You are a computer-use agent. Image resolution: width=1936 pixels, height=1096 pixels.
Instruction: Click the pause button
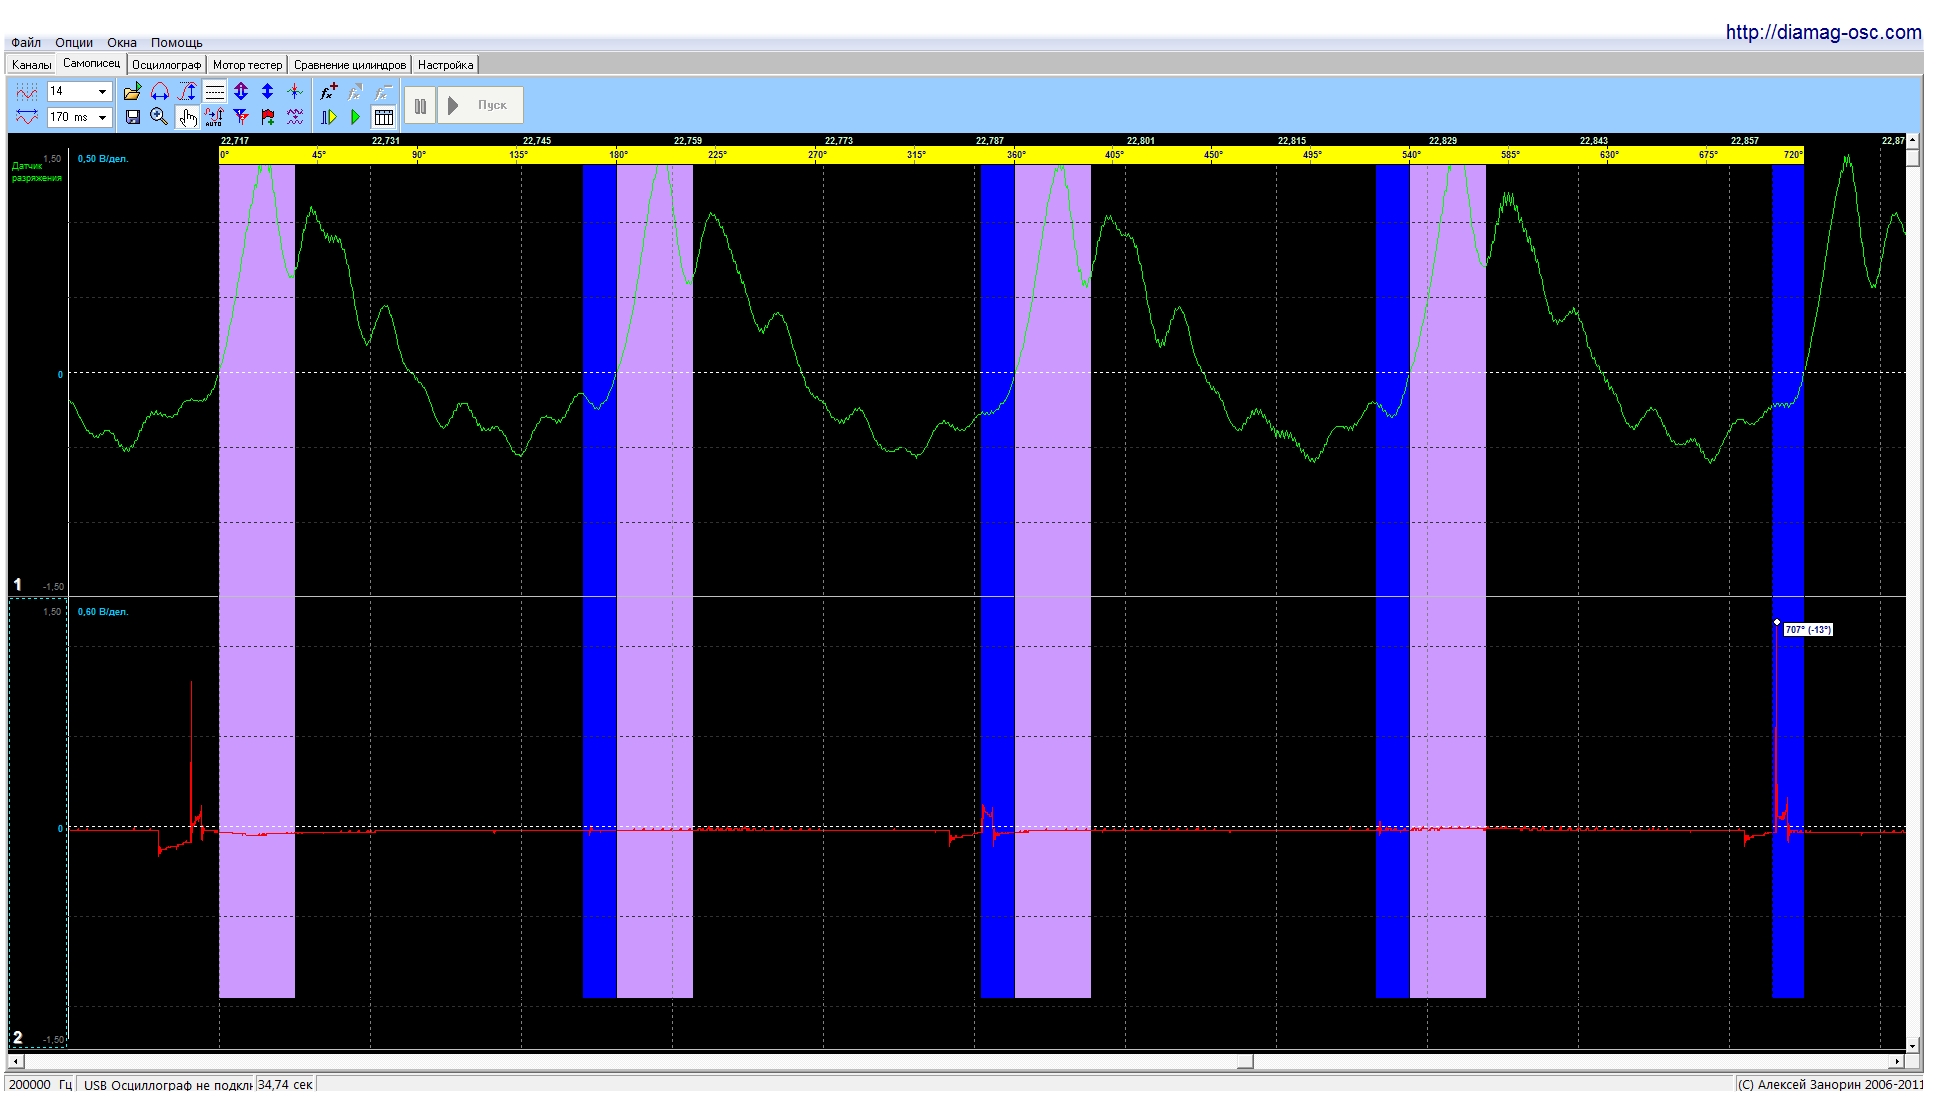[x=420, y=105]
